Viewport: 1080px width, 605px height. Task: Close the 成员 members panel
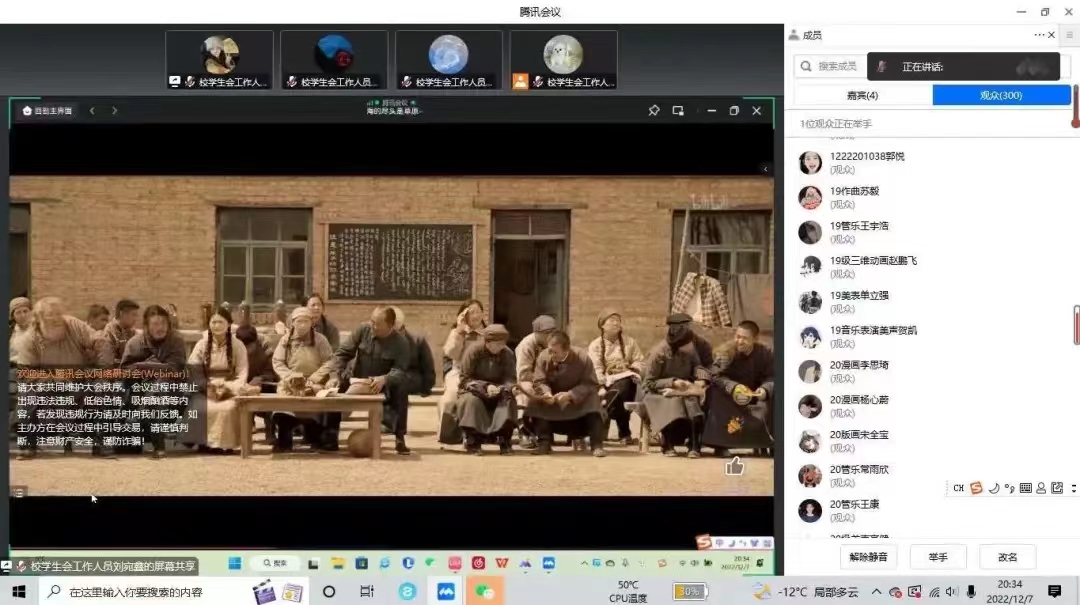tap(1052, 35)
